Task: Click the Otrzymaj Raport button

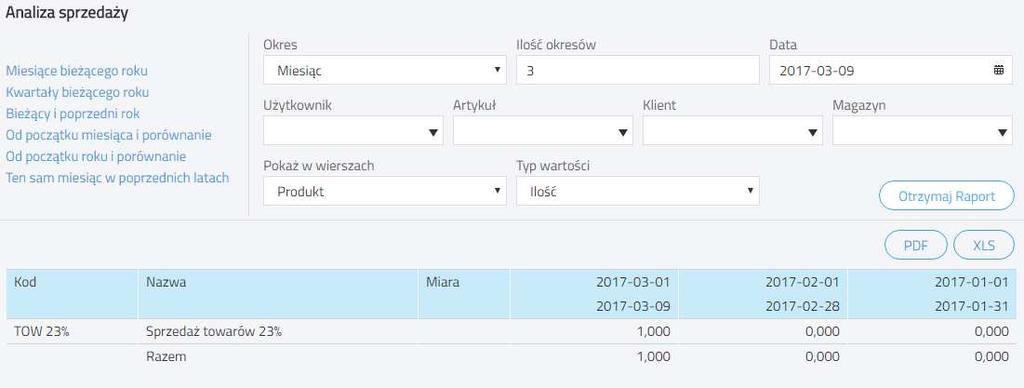Action: tap(947, 196)
